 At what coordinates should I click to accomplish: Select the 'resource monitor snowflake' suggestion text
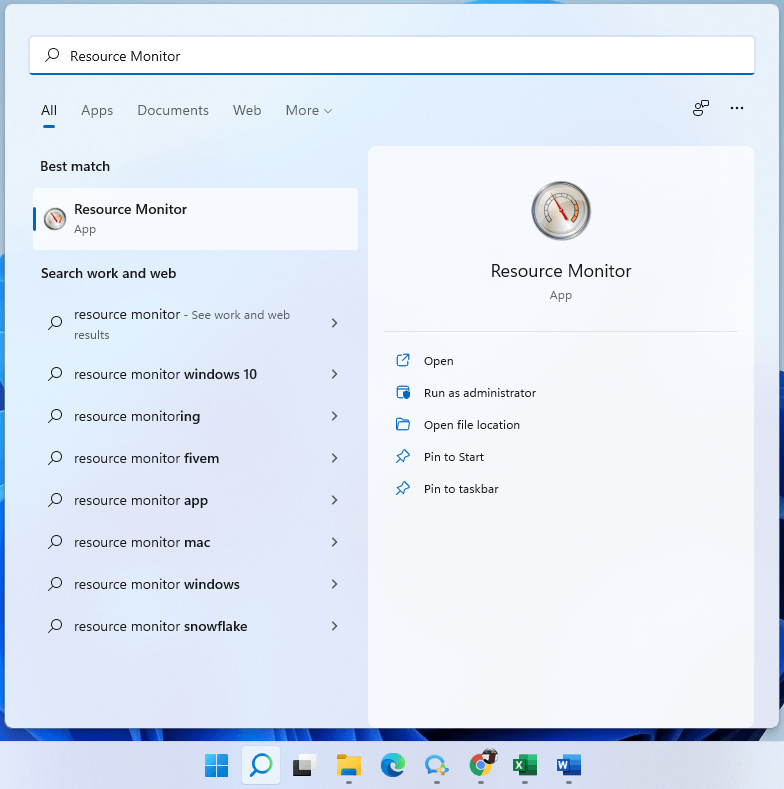(x=161, y=626)
